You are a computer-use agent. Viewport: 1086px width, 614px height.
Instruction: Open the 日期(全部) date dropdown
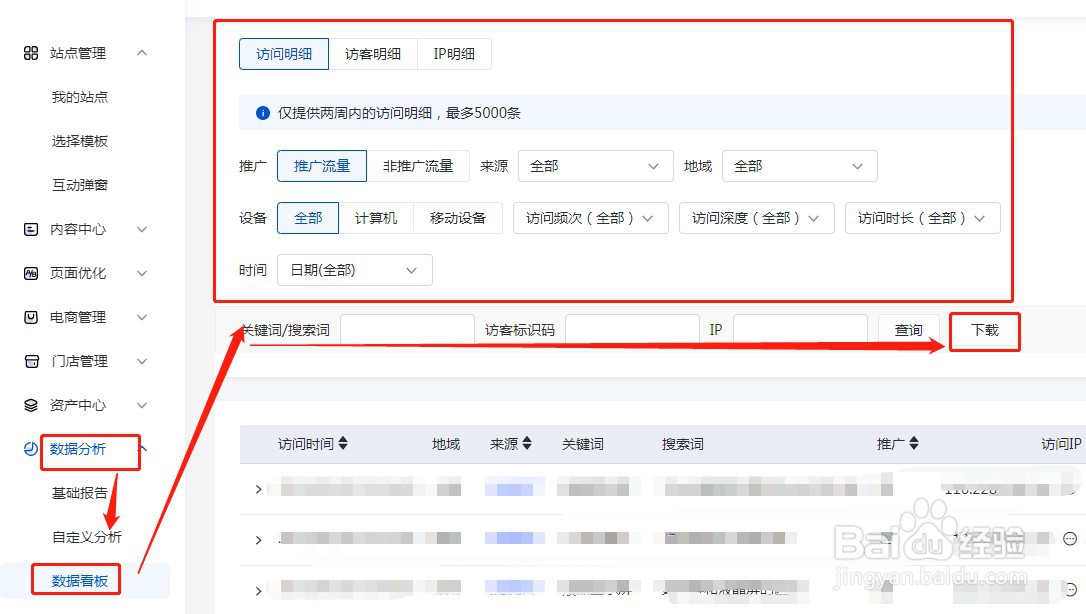[x=354, y=269]
